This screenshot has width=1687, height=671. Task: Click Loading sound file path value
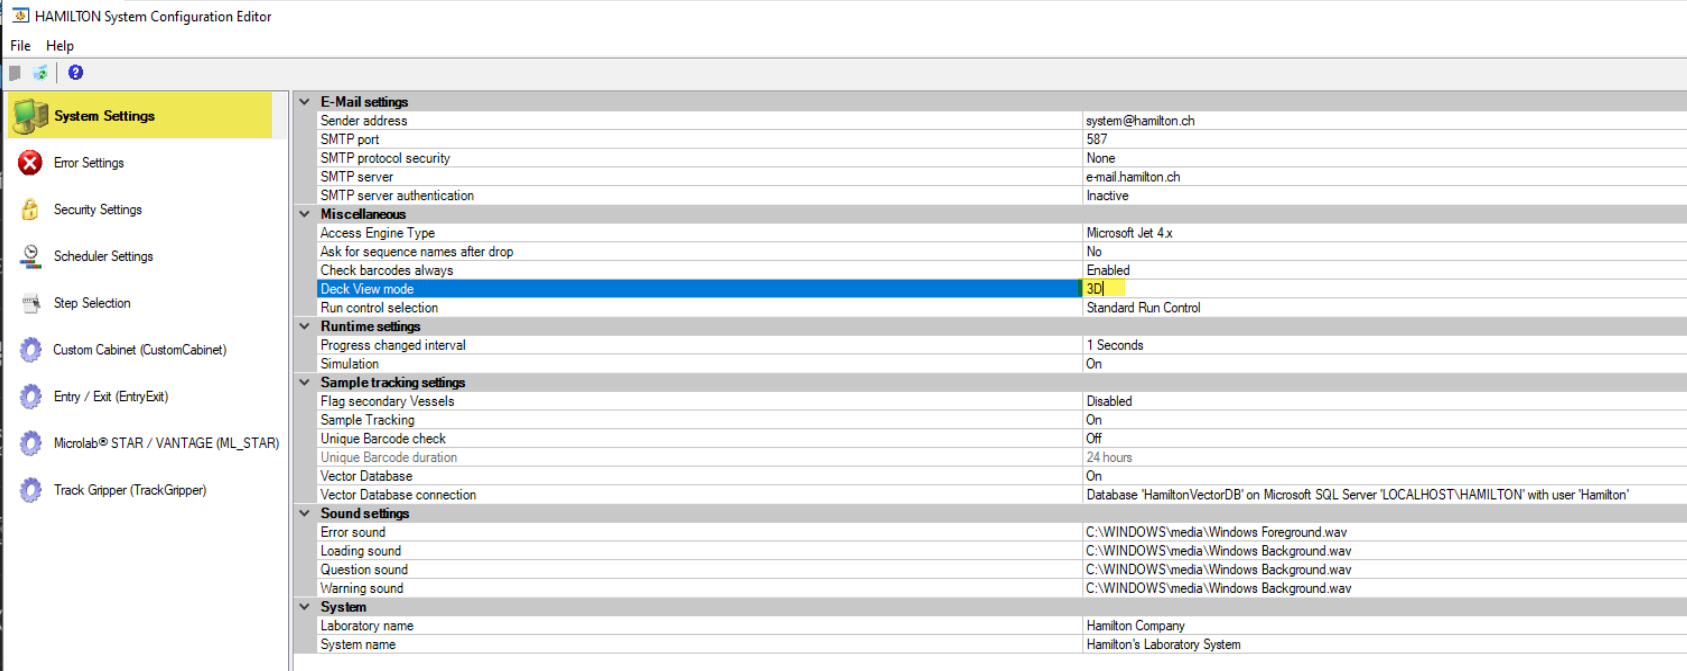pyautogui.click(x=1384, y=551)
